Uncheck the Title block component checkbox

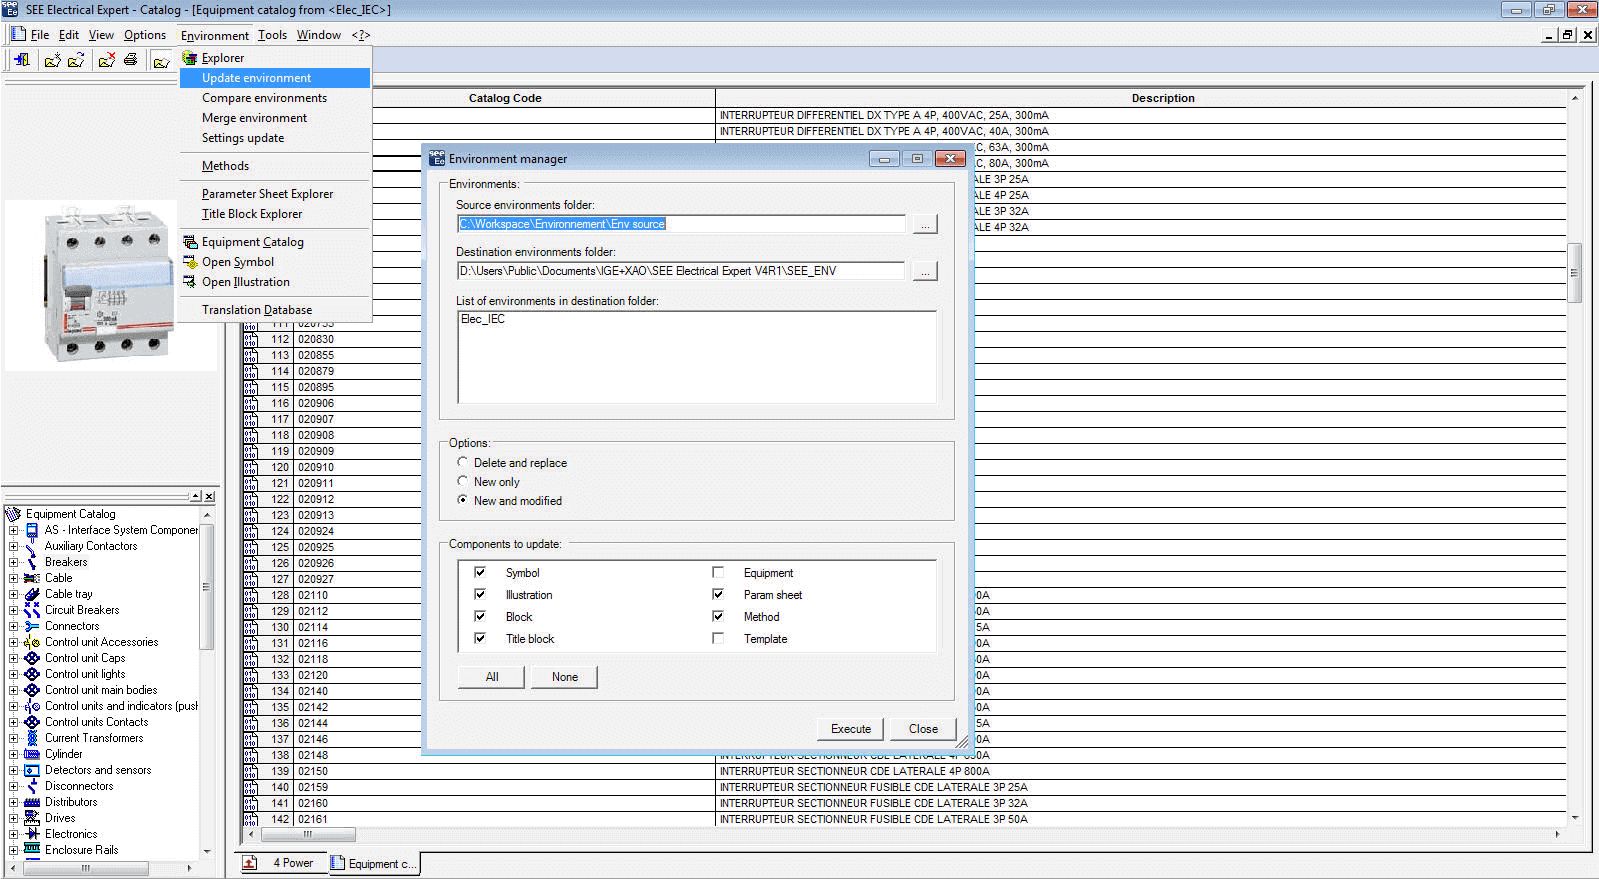pyautogui.click(x=480, y=638)
